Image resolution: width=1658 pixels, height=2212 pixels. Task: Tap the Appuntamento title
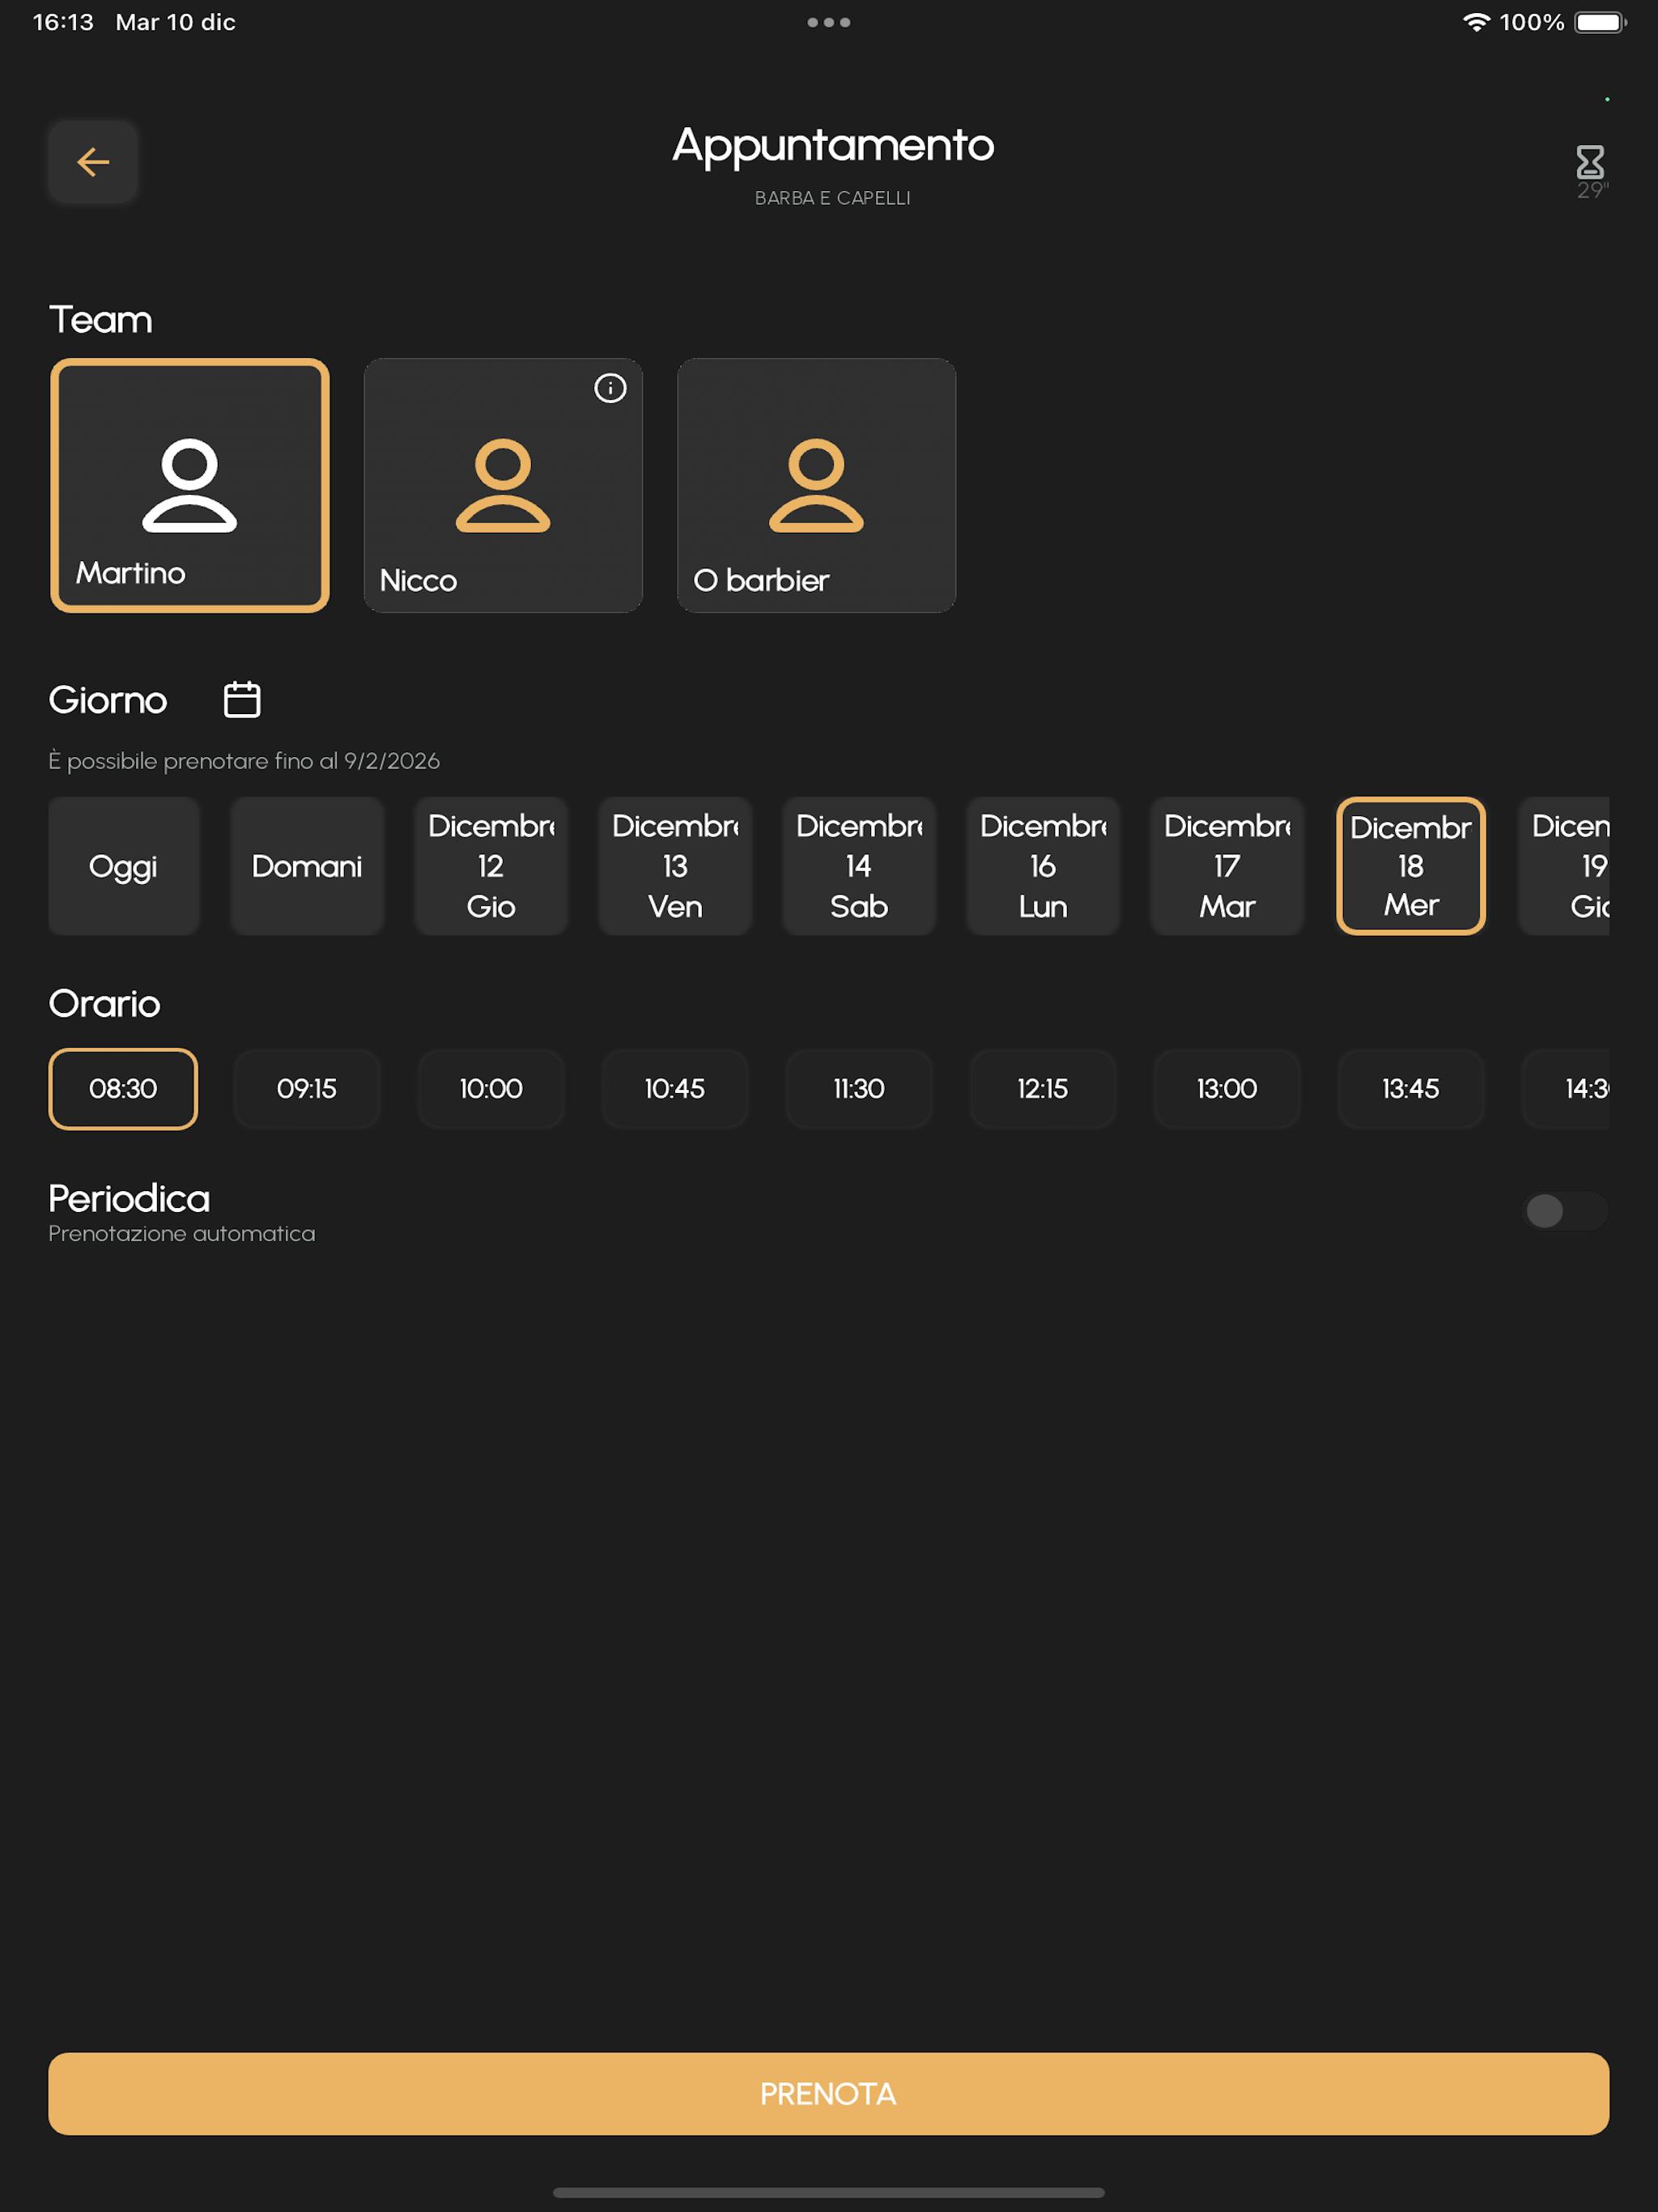833,146
